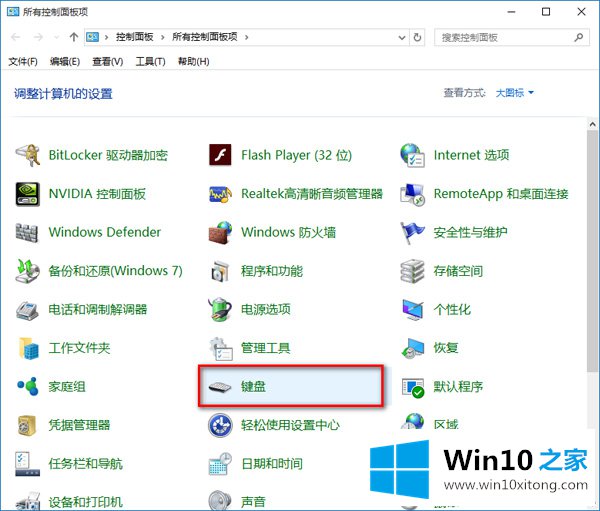Expand the 大图标 view mode dropdown
This screenshot has height=511, width=600.
(x=514, y=93)
